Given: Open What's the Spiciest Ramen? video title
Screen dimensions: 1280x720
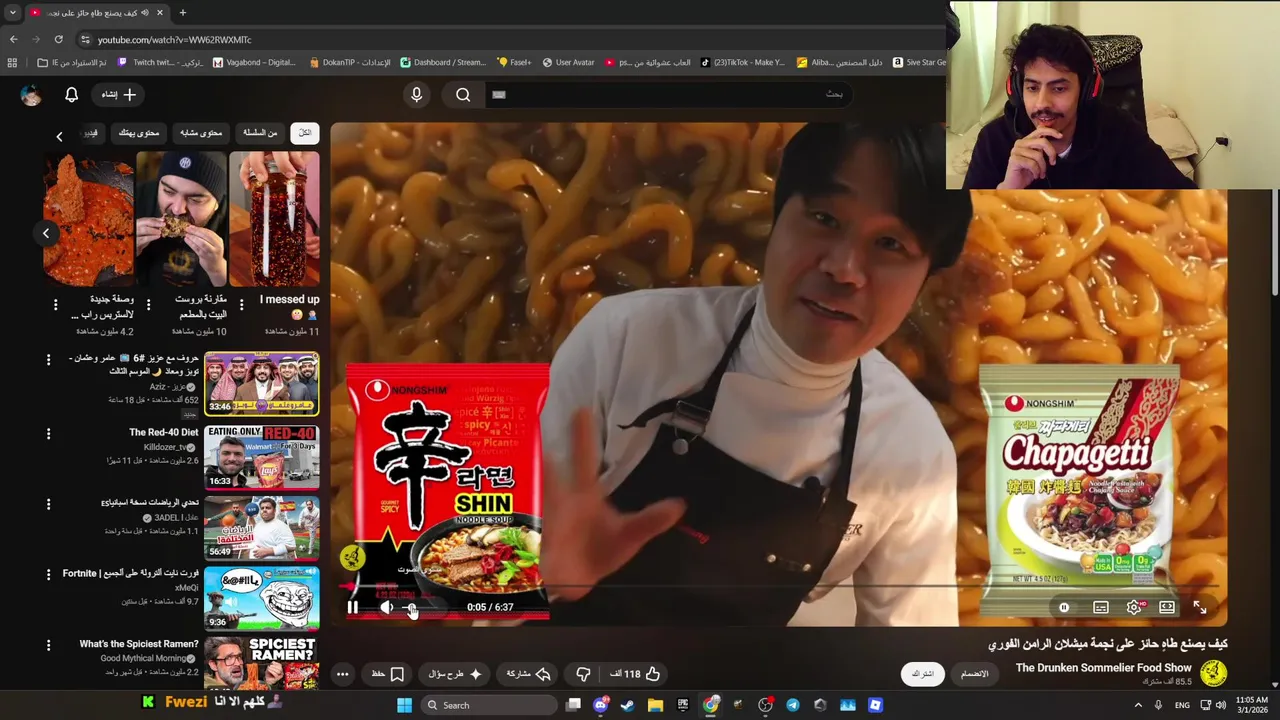Looking at the screenshot, I should click(x=139, y=644).
